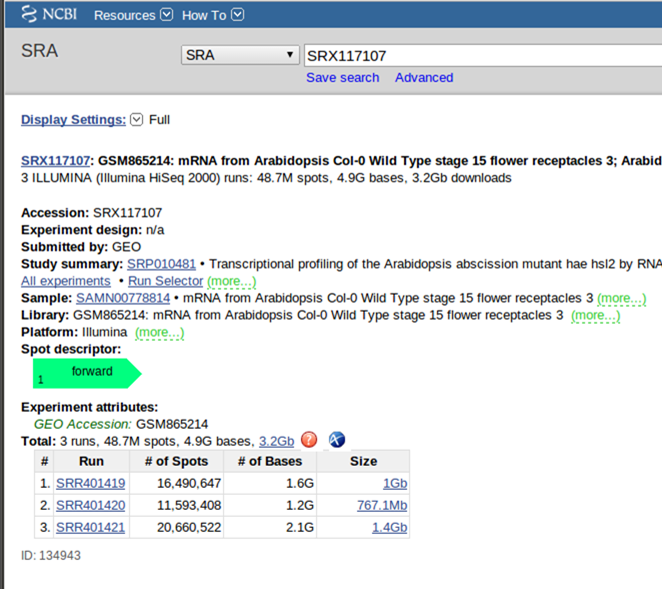
Task: Select the bases value 1.6G
Action: 300,483
